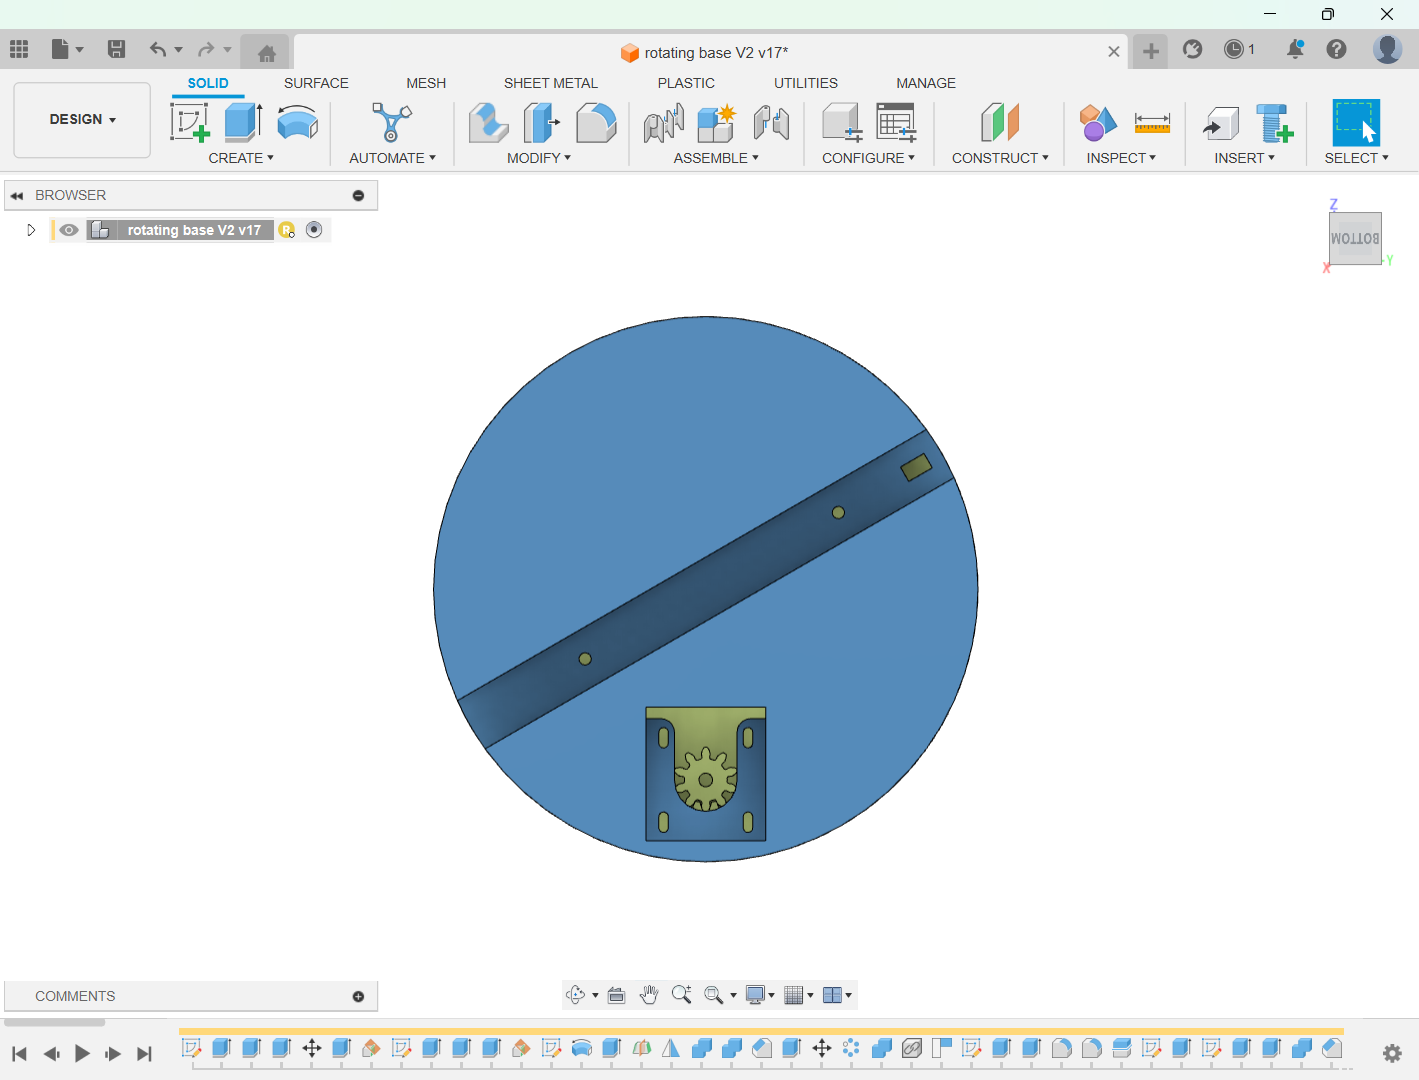Click the Create Sketch icon

[189, 123]
